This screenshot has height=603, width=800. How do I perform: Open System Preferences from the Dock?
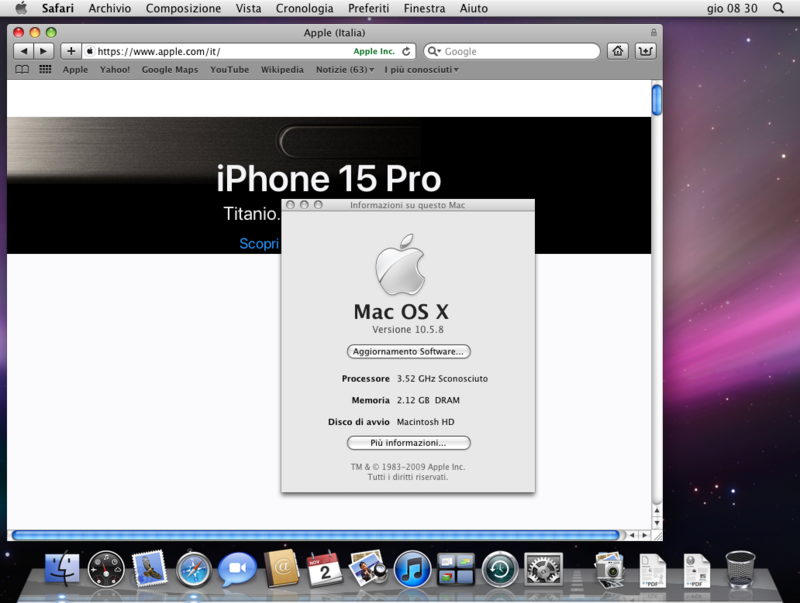543,569
